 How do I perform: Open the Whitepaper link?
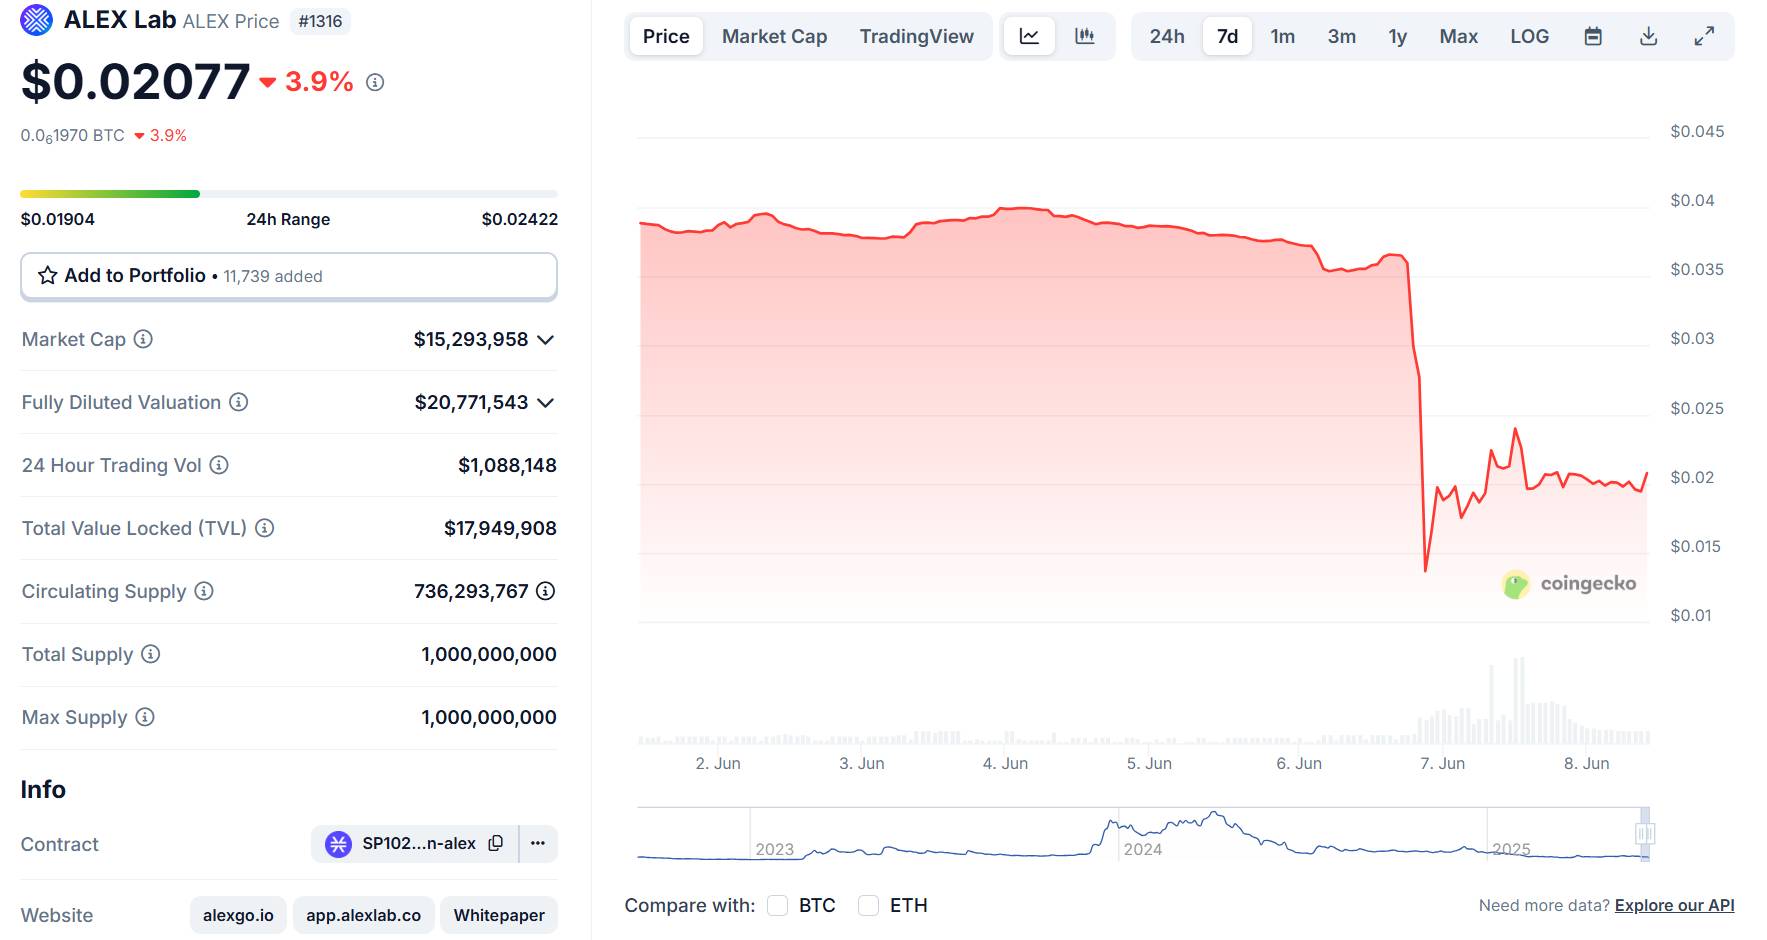[499, 915]
